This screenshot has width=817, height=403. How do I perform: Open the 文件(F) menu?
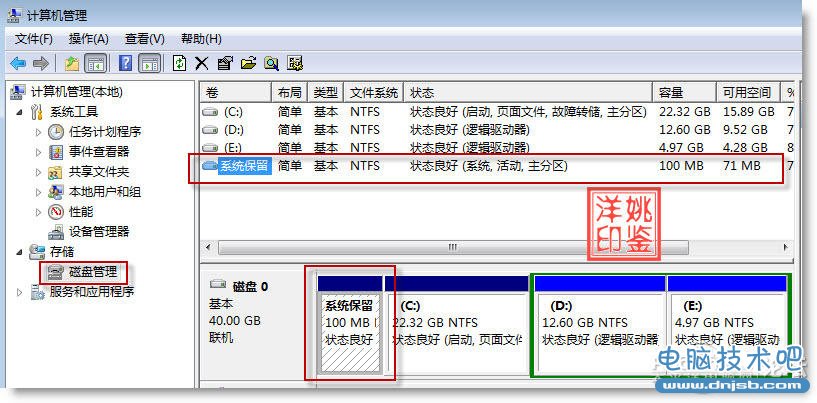click(34, 39)
